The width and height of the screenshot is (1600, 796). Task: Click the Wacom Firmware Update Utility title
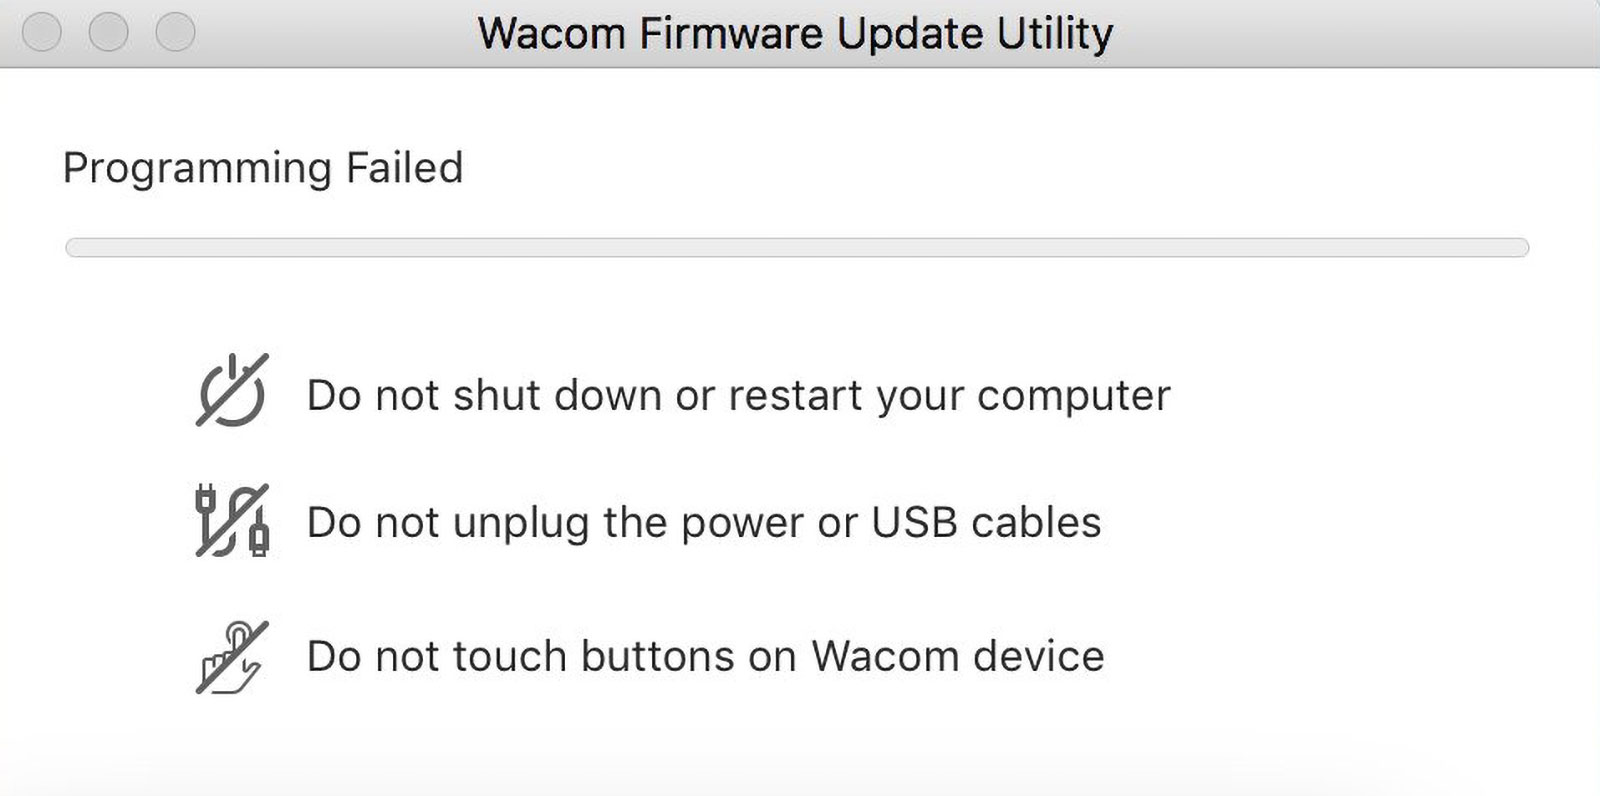coord(795,34)
